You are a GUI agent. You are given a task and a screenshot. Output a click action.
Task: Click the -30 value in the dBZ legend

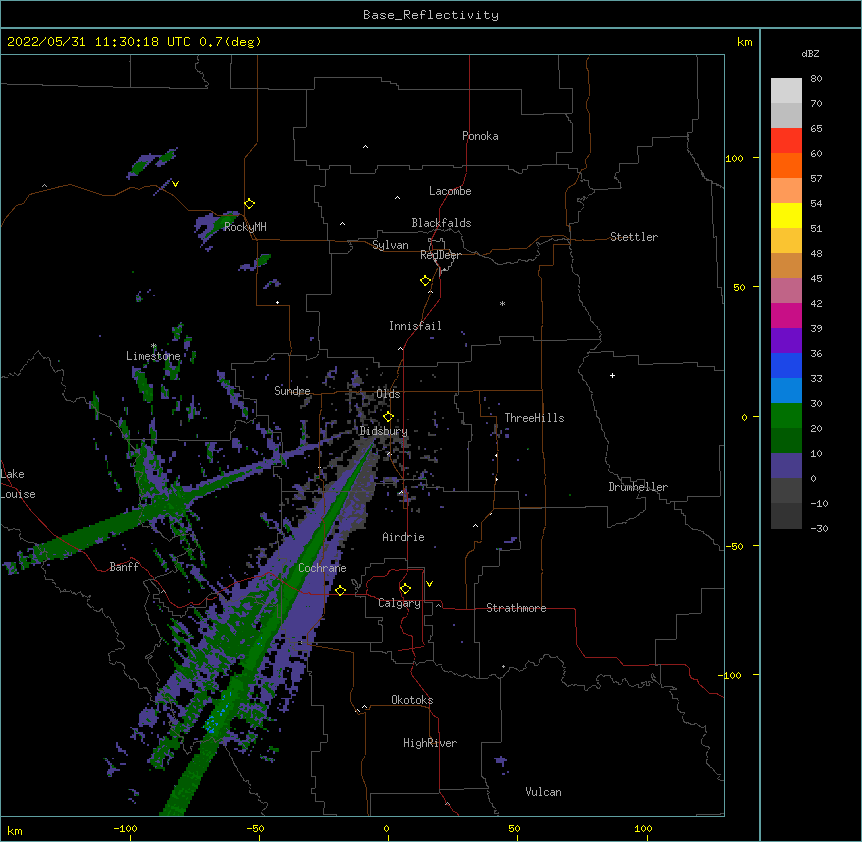[x=819, y=529]
